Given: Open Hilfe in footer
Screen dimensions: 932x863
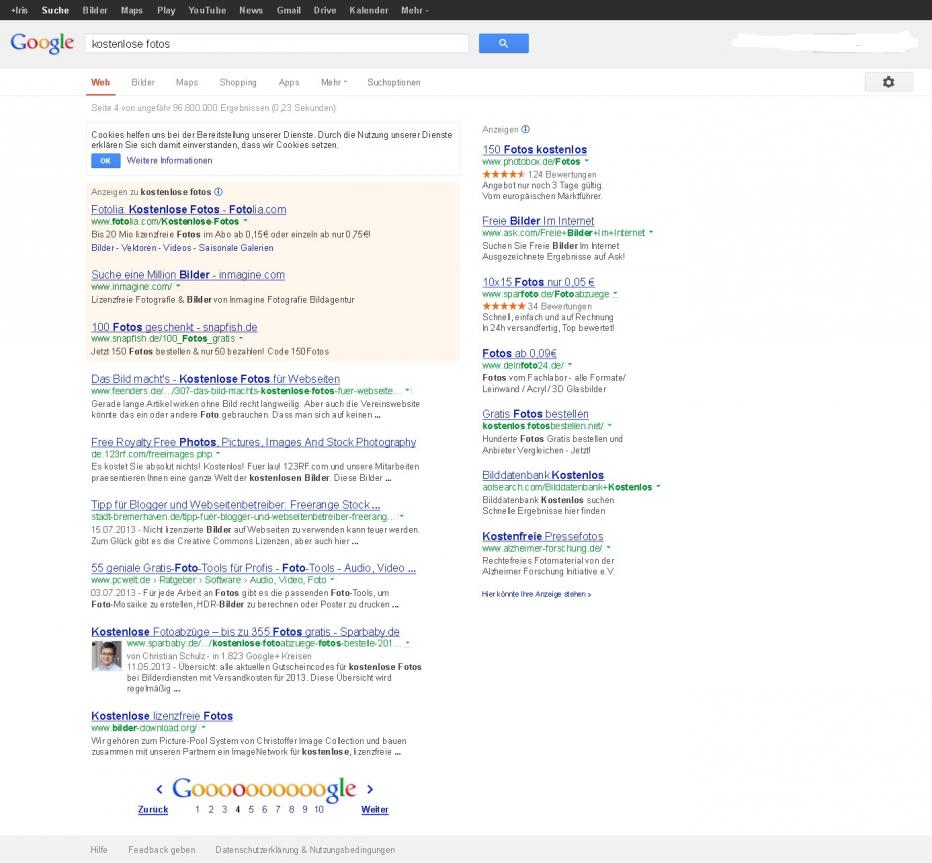Looking at the screenshot, I should click(x=99, y=849).
